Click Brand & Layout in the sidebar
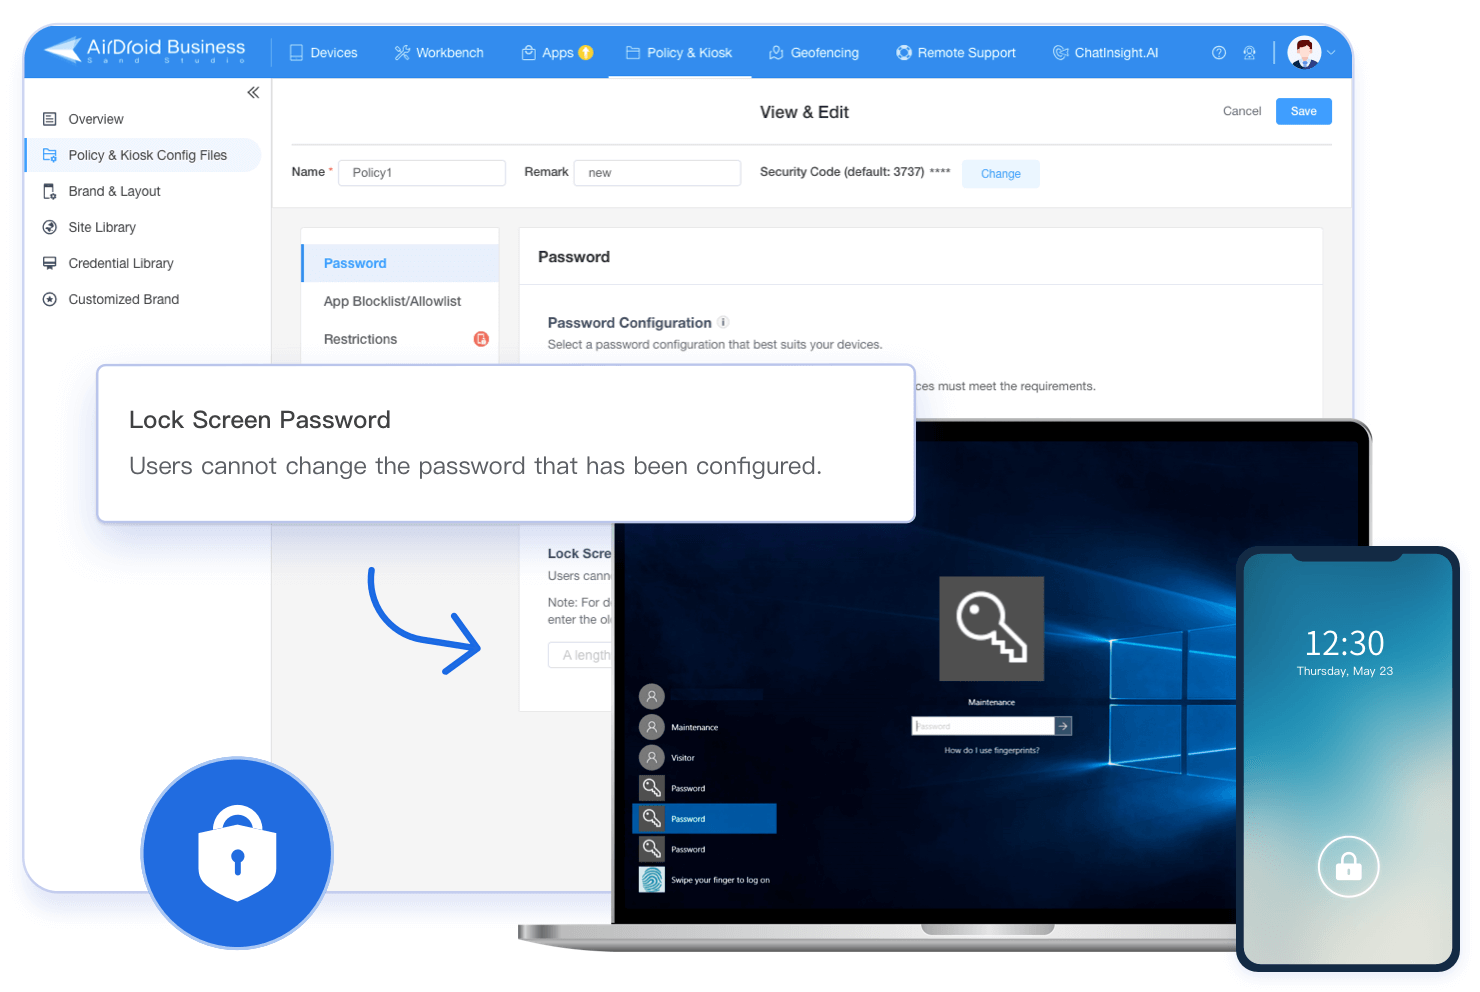The width and height of the screenshot is (1480, 992). coord(114,191)
